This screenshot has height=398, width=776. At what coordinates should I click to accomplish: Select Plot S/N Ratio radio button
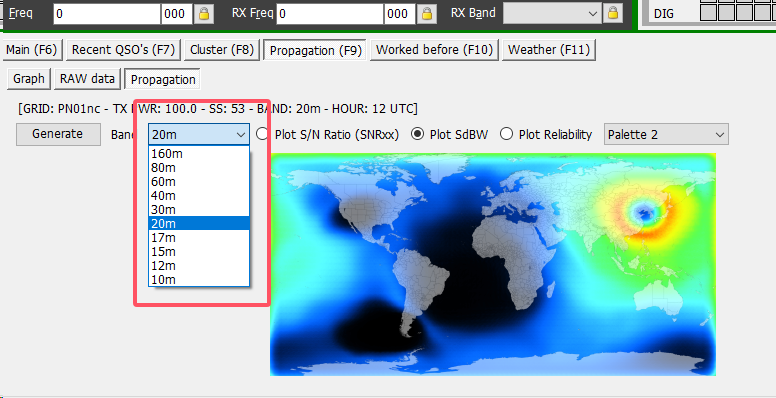click(262, 134)
